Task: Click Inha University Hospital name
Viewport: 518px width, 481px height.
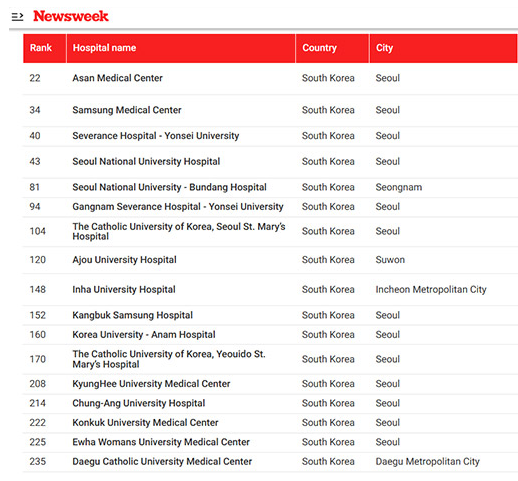Action: click(124, 290)
